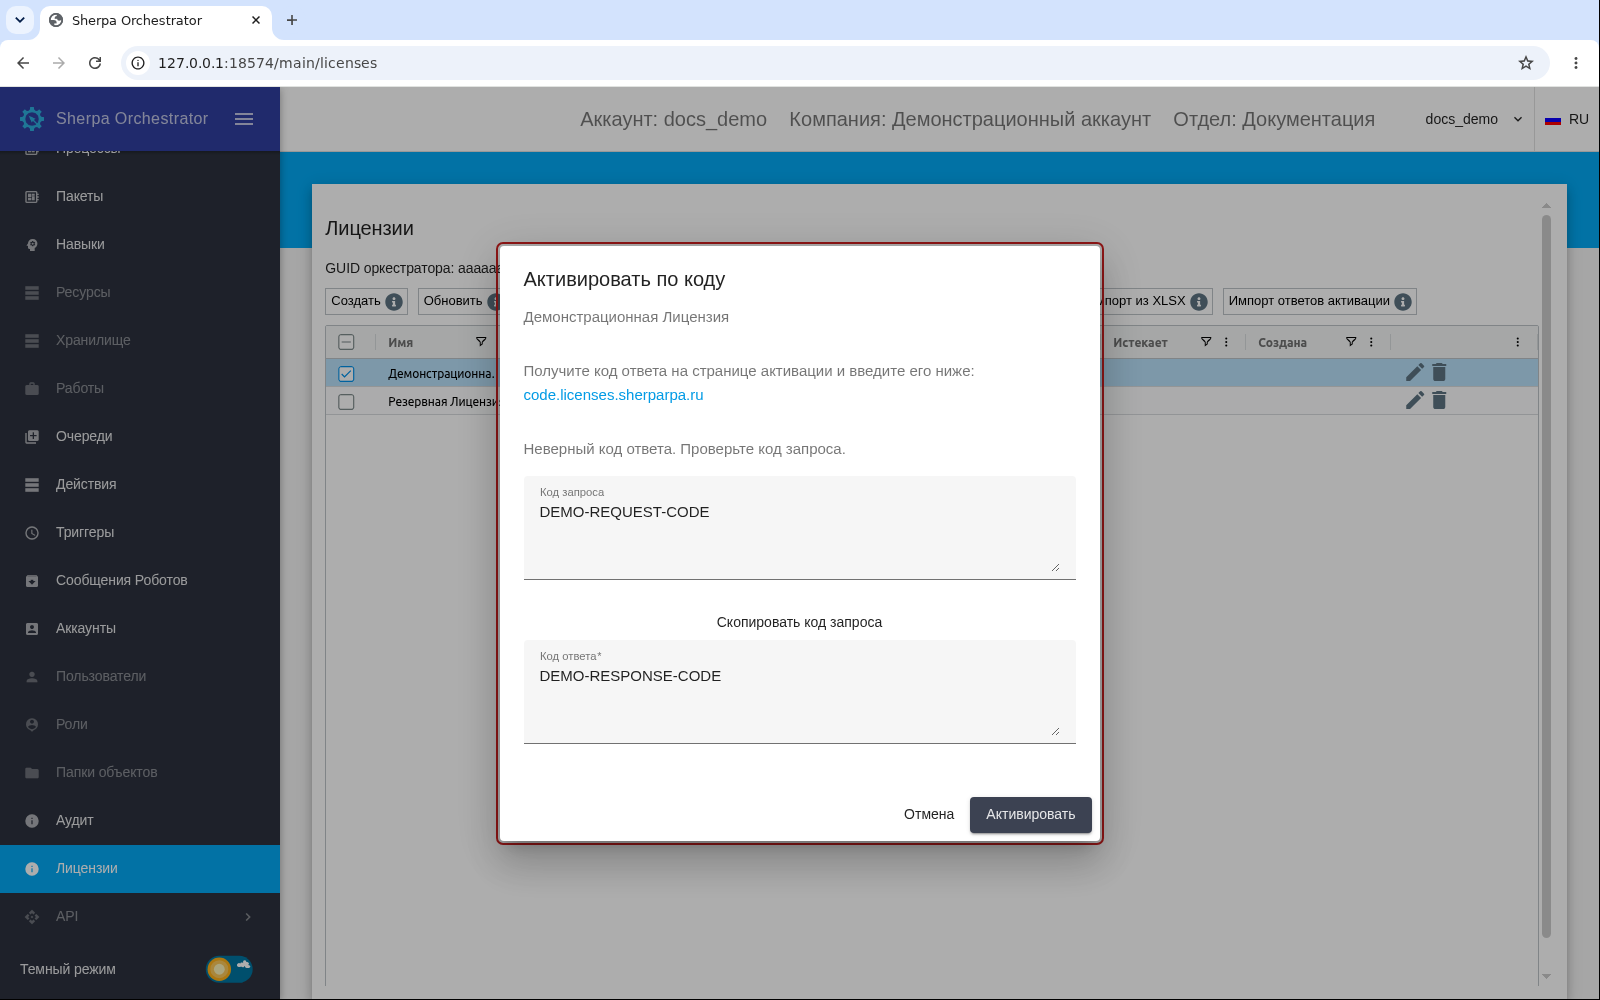This screenshot has height=1000, width=1600.
Task: Open the docs_demo user dropdown
Action: 1474,119
